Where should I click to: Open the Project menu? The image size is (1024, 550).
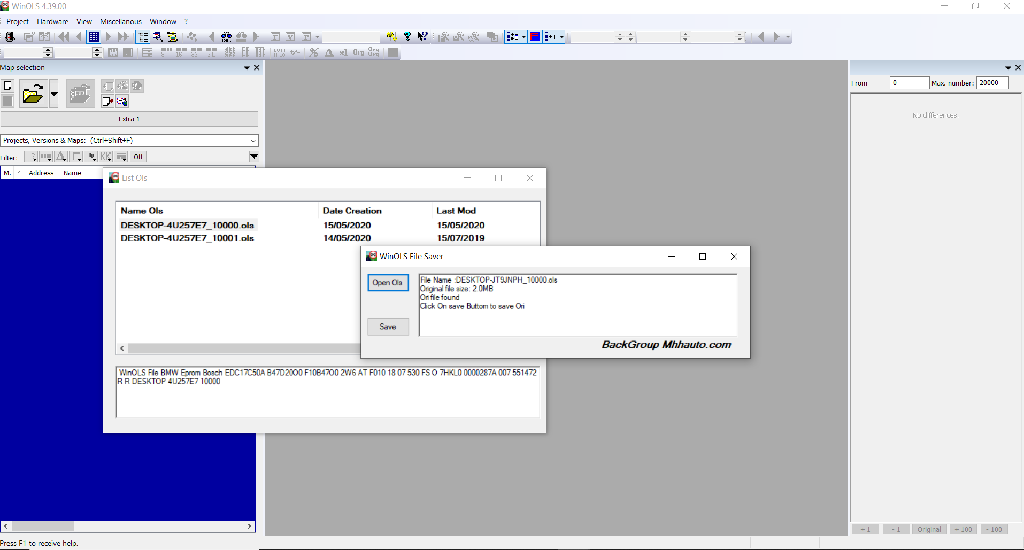(17, 22)
